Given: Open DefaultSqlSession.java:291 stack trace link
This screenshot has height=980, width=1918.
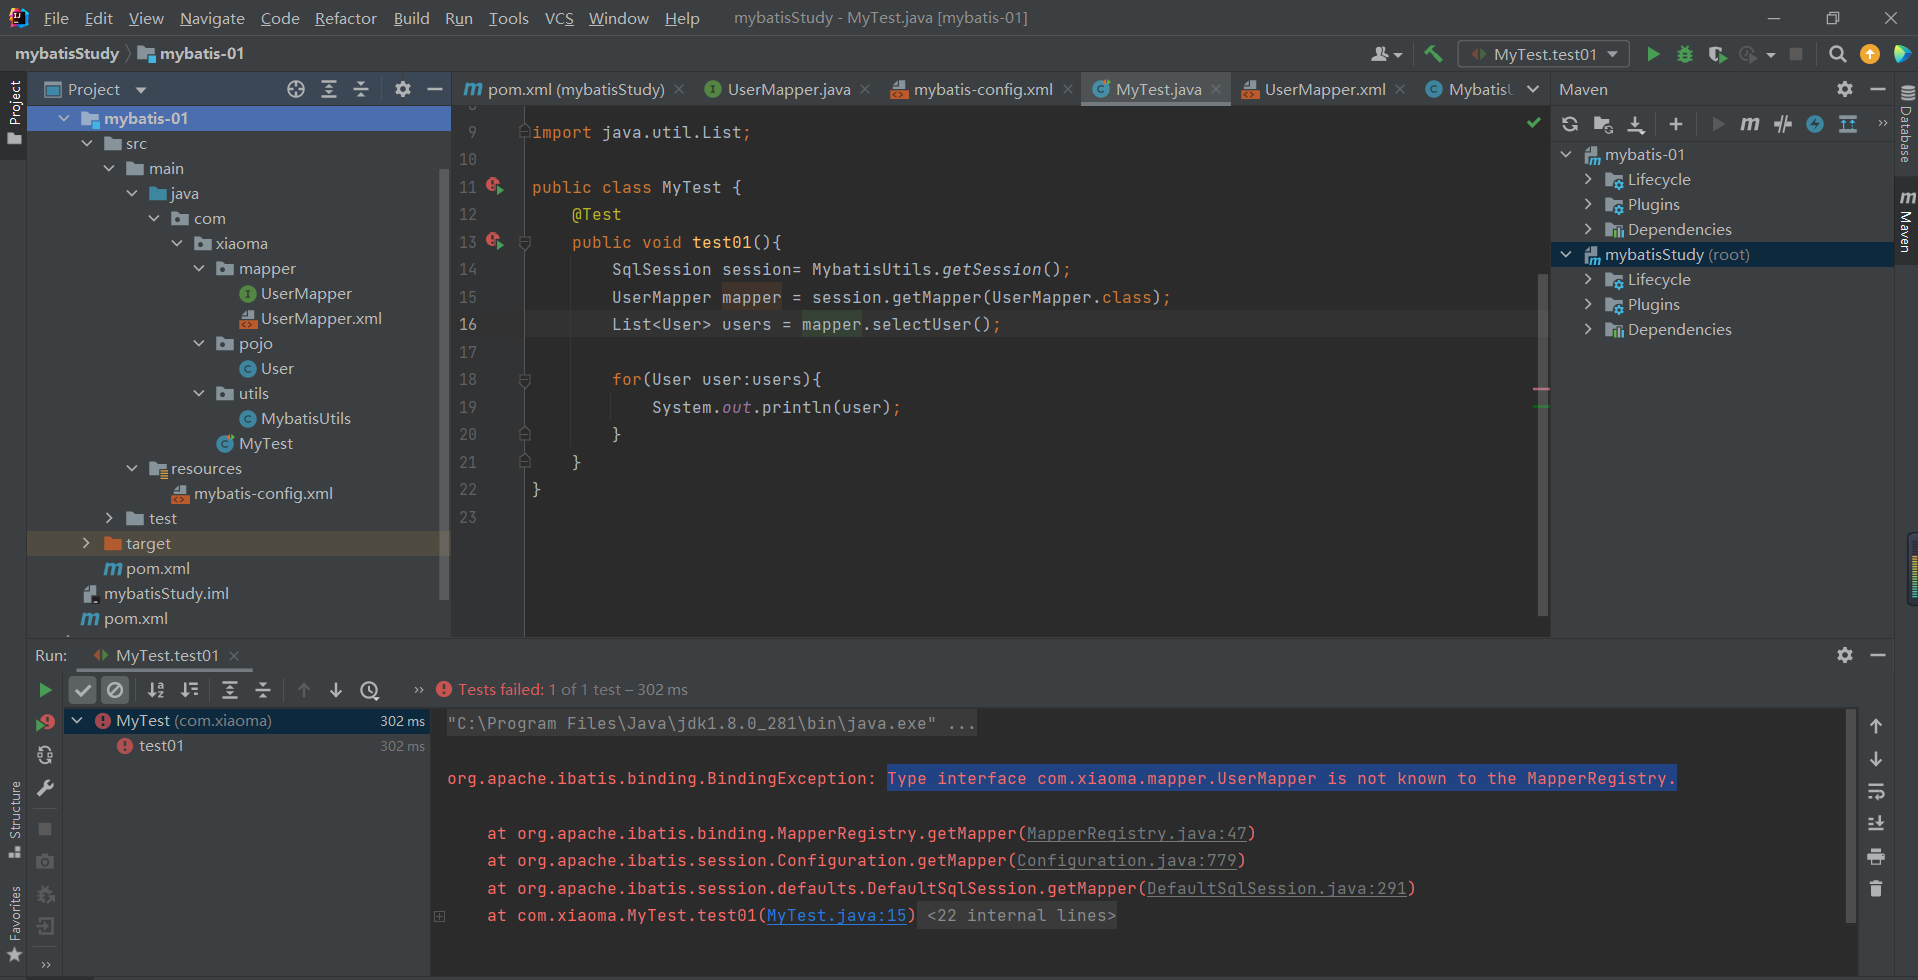Looking at the screenshot, I should 1277,888.
